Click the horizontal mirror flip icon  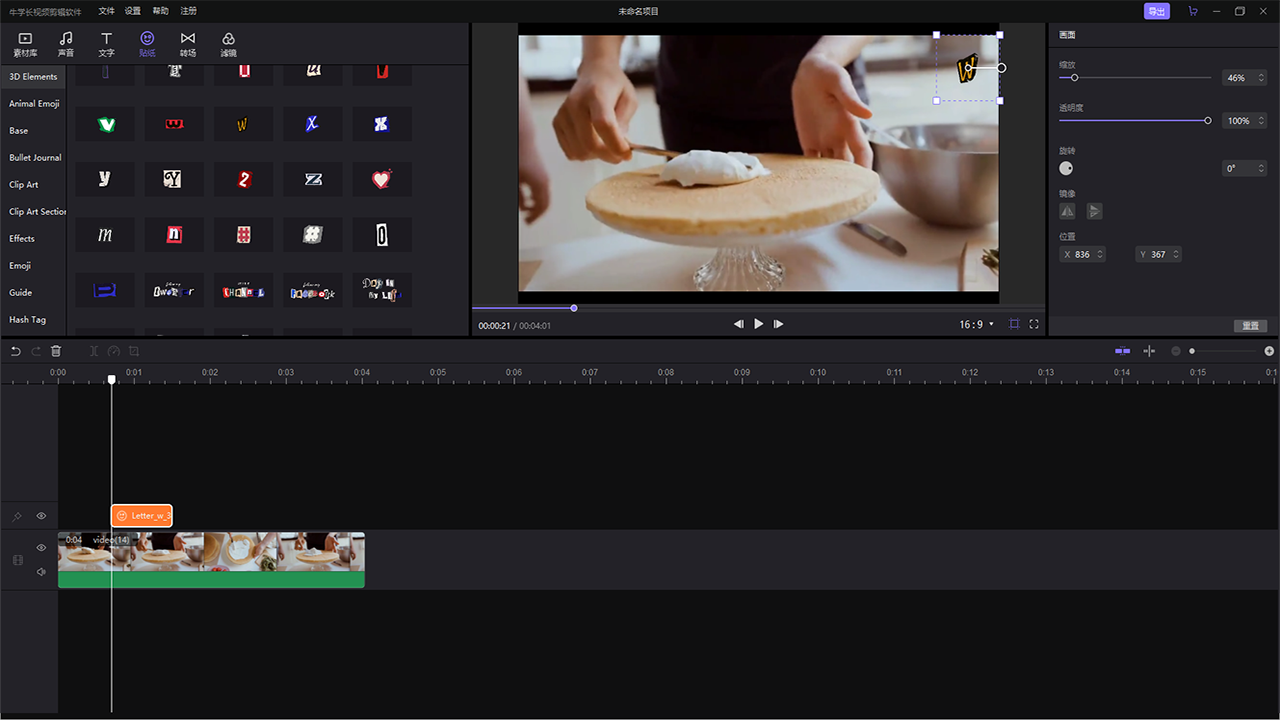(1067, 211)
